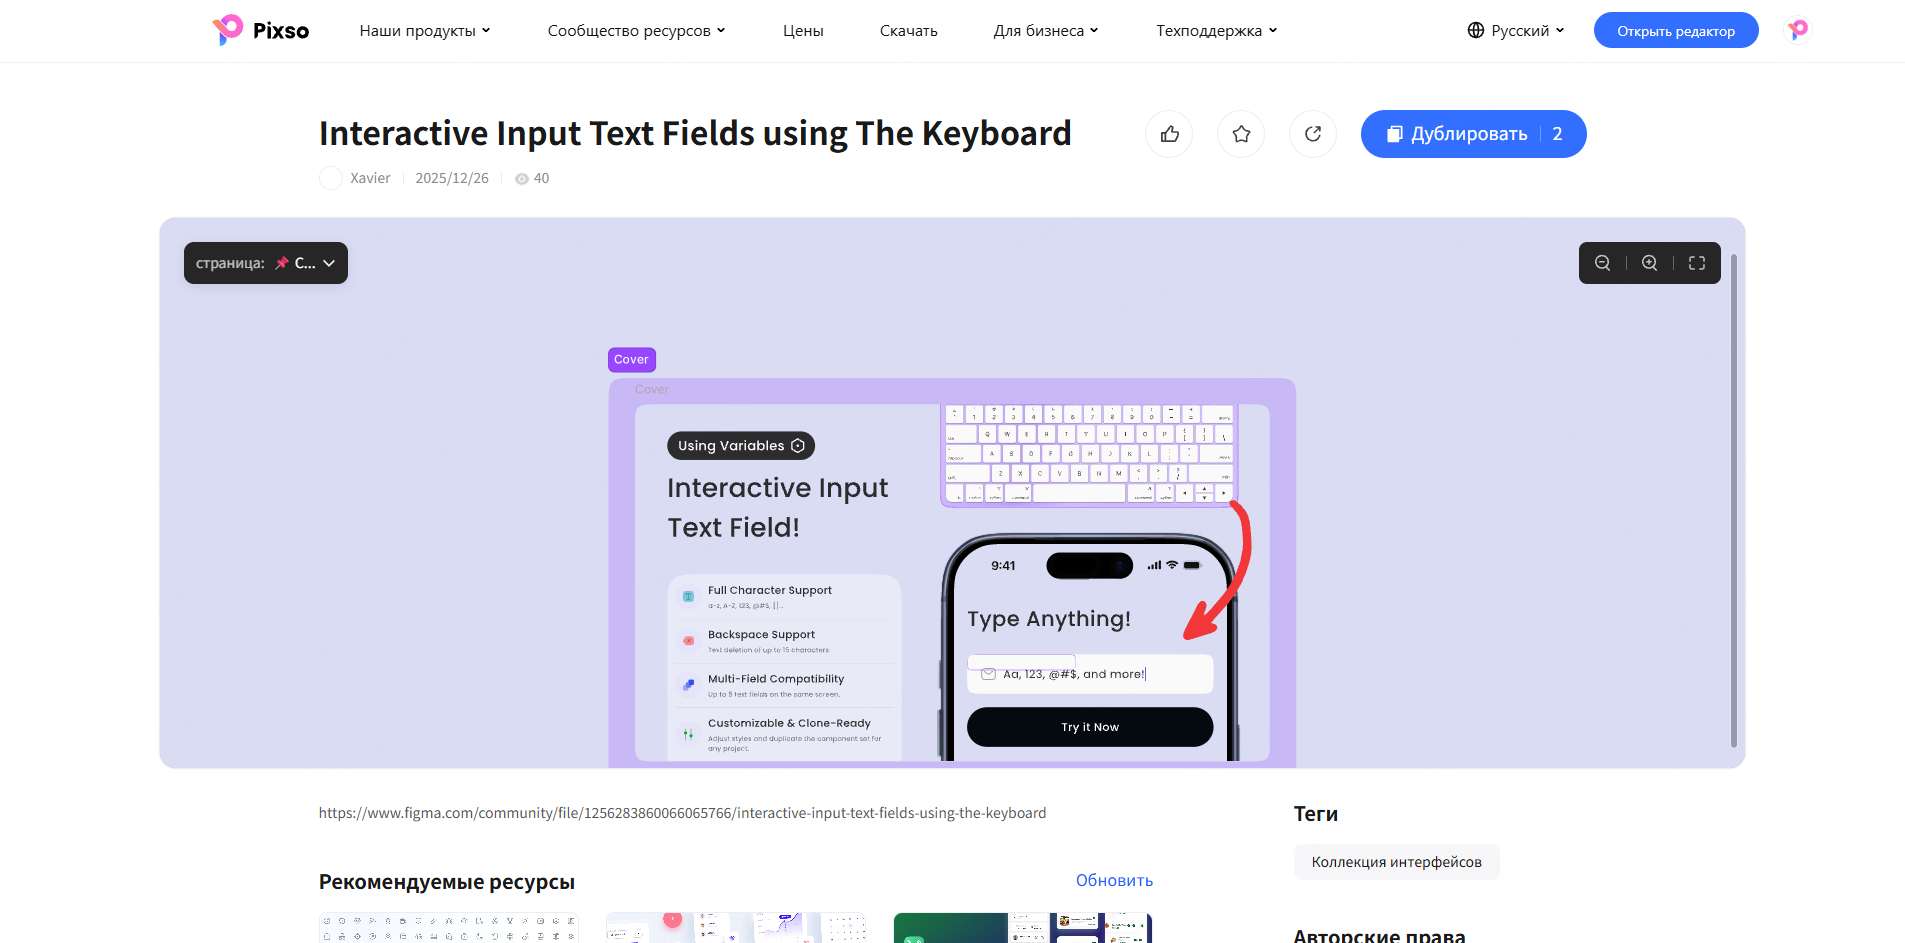Click the Using Variables badge in preview
The height and width of the screenshot is (943, 1905).
(741, 446)
